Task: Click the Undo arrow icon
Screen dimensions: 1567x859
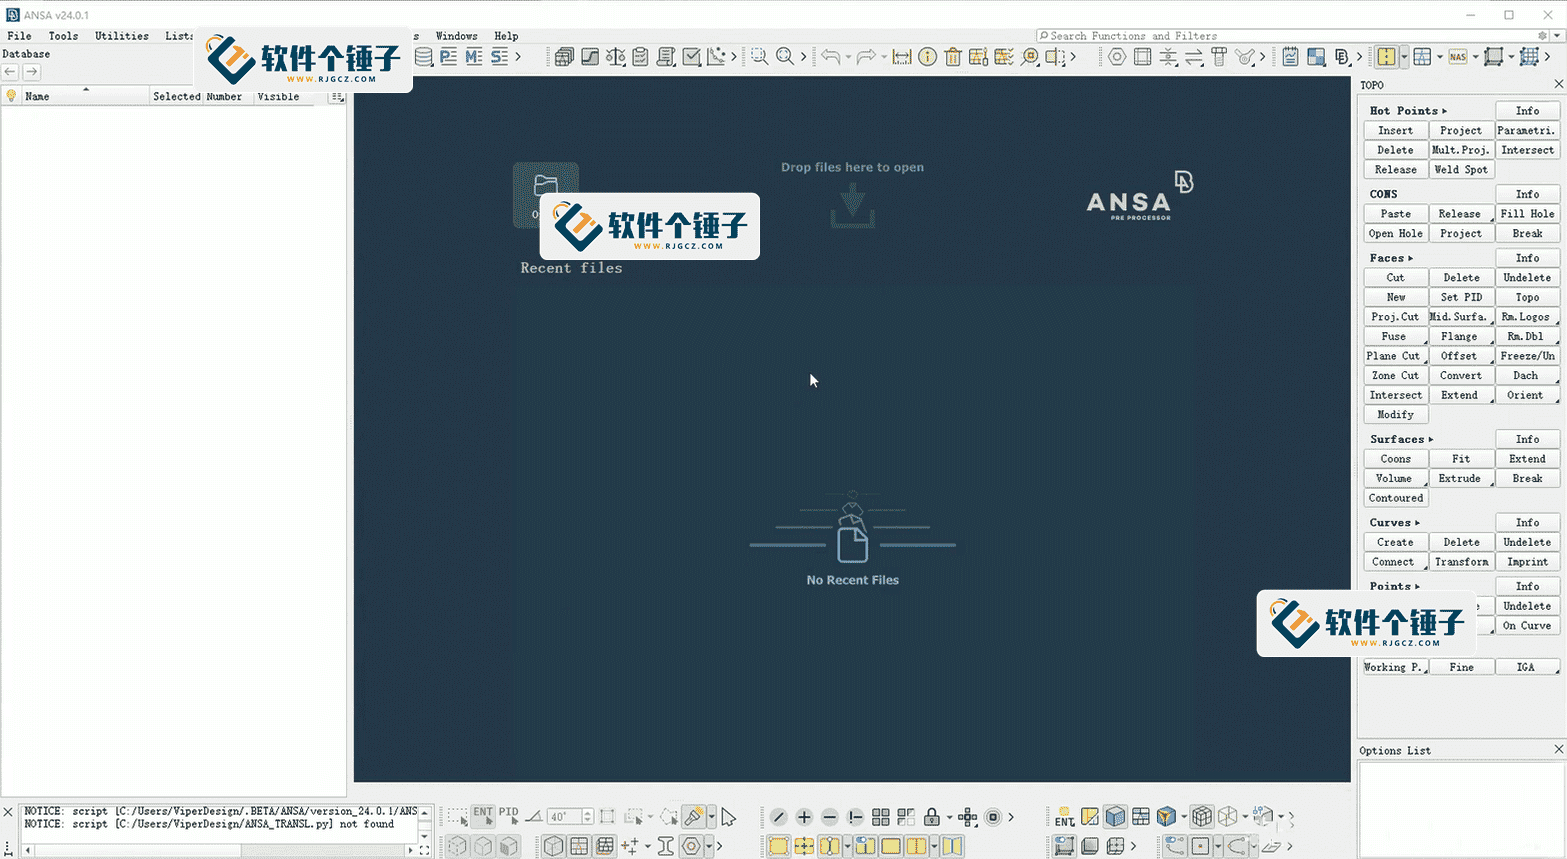Action: [830, 57]
